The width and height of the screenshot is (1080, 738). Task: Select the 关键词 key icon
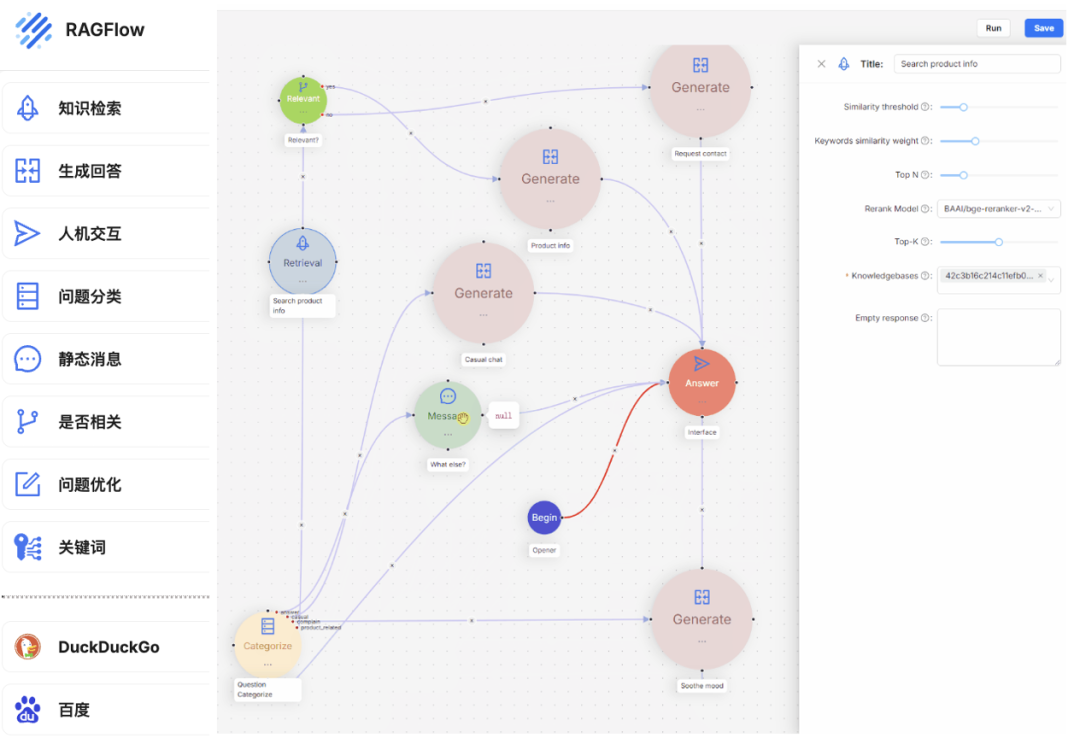[28, 547]
